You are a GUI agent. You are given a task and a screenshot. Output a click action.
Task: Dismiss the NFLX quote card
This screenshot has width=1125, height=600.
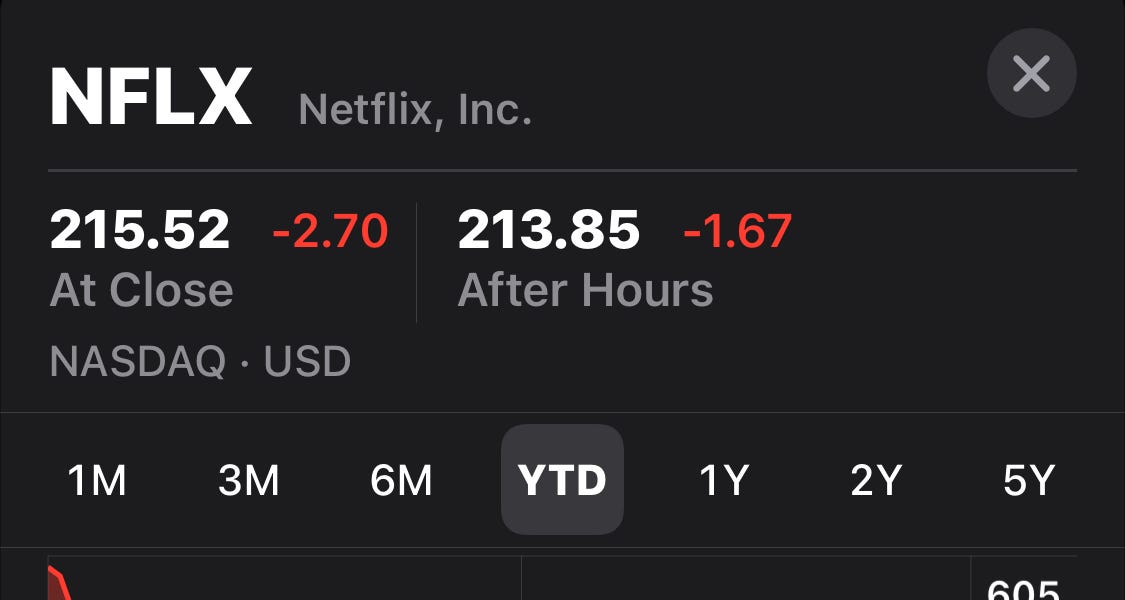pyautogui.click(x=1031, y=73)
